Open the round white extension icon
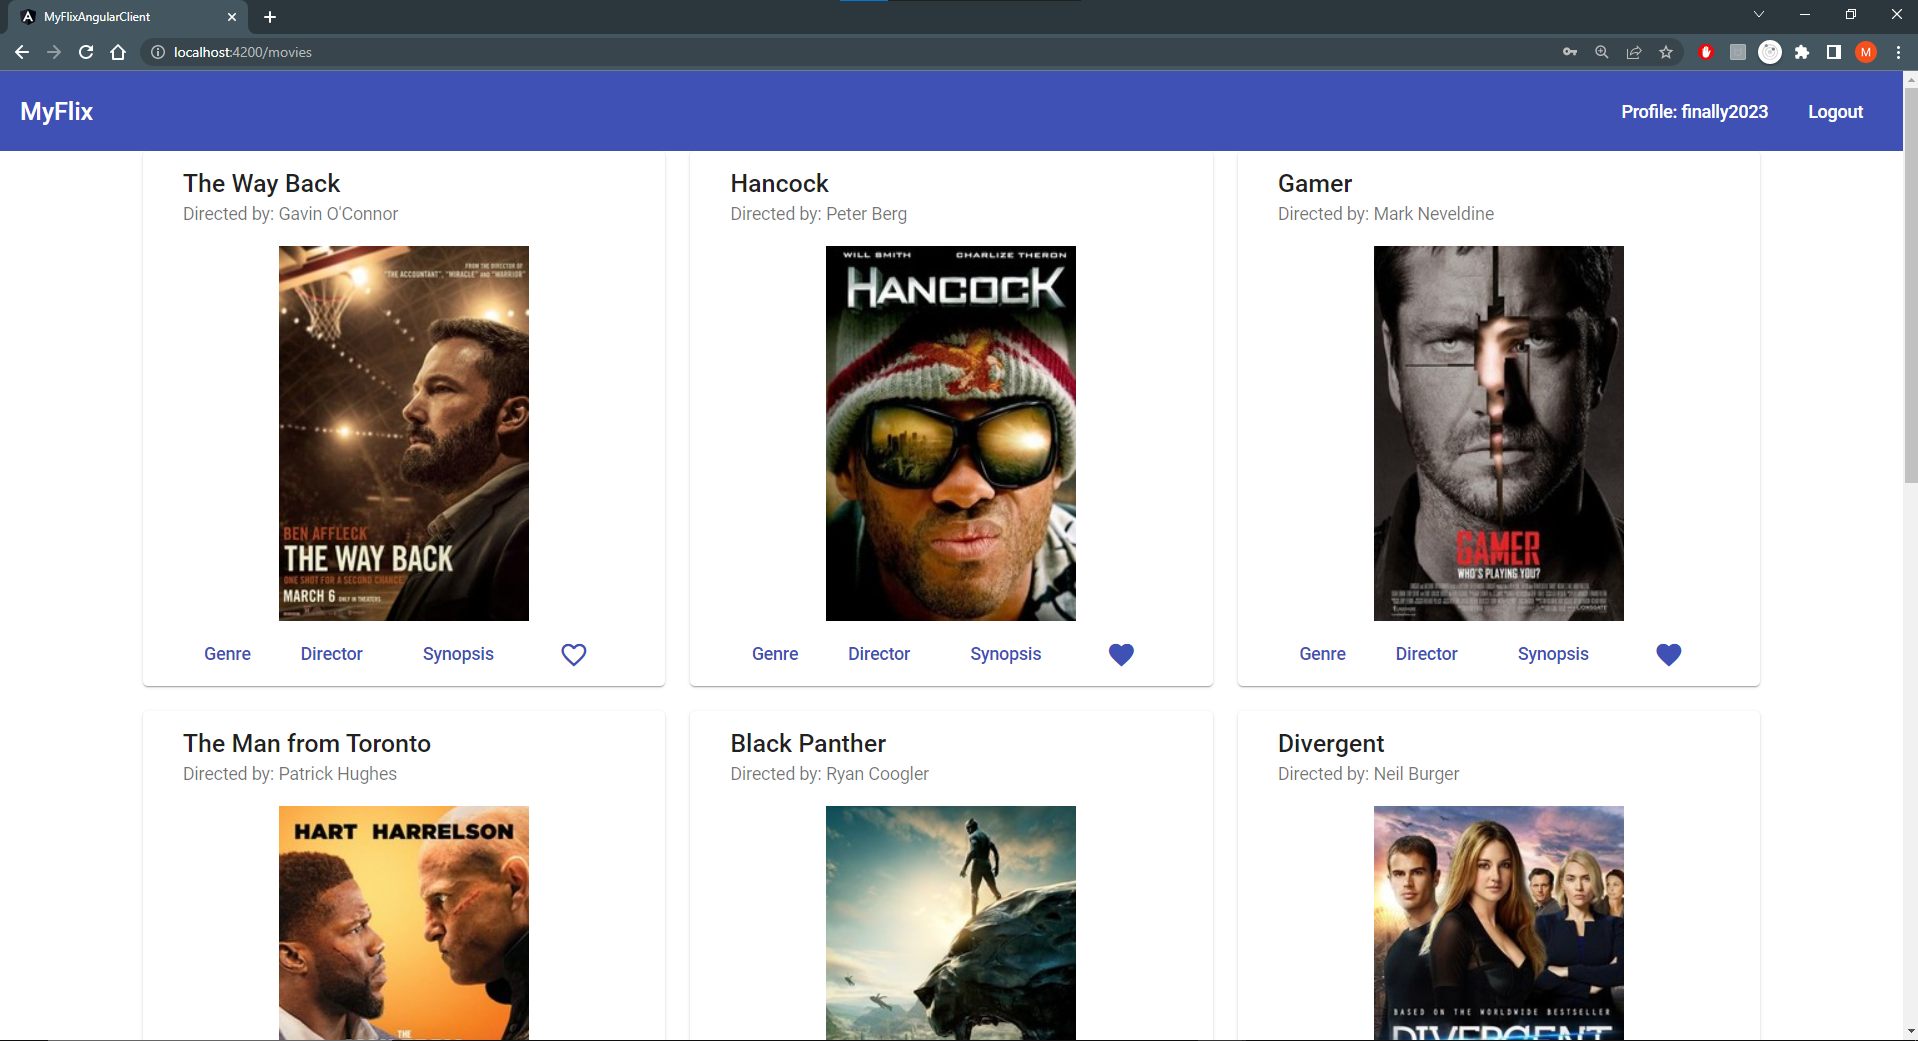 [1770, 52]
